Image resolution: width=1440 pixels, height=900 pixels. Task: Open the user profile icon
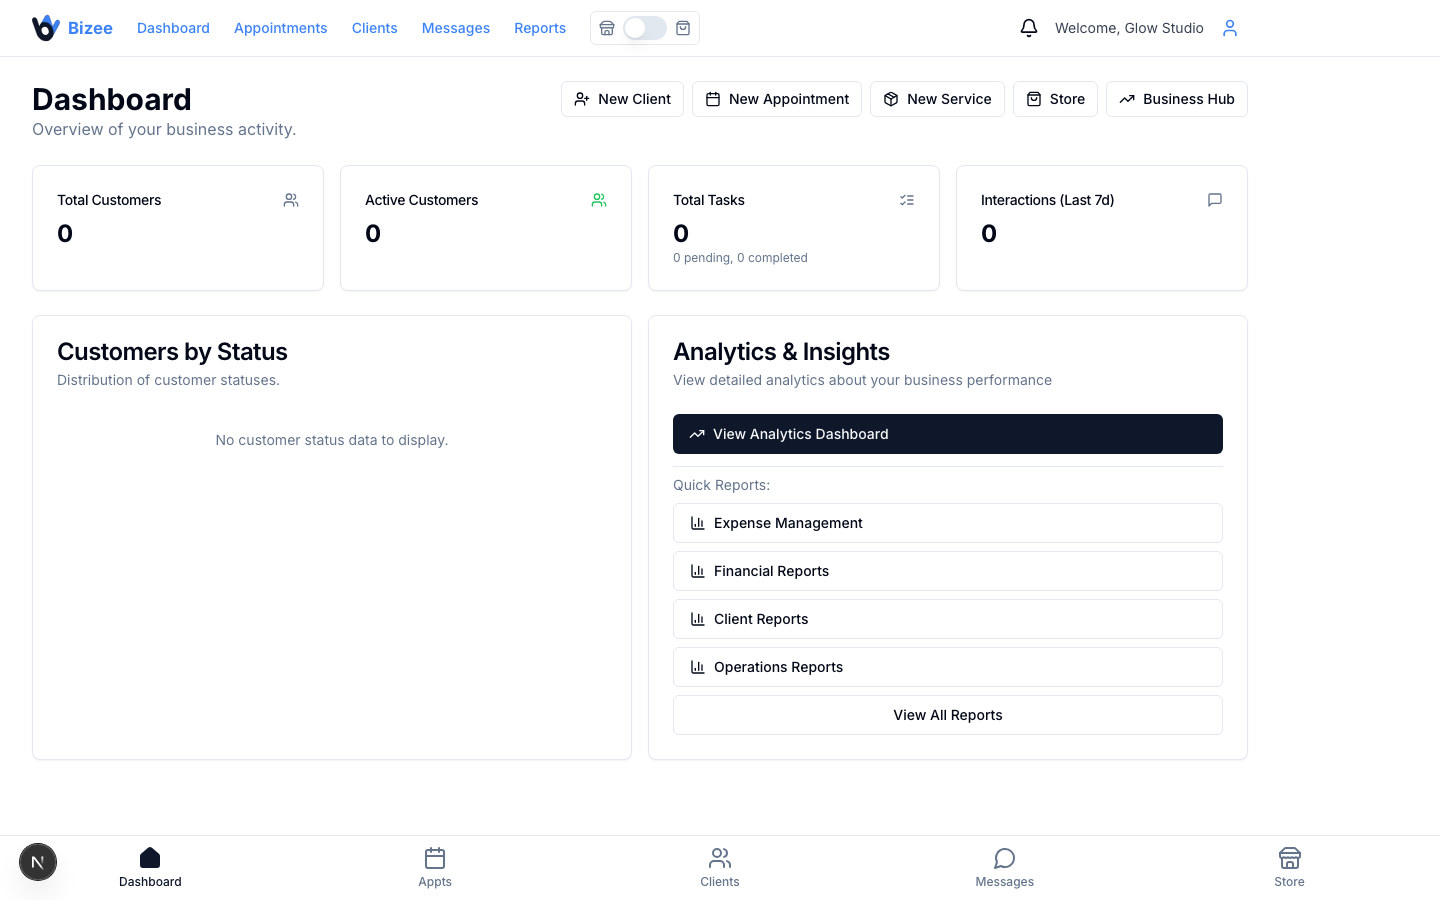click(1230, 28)
